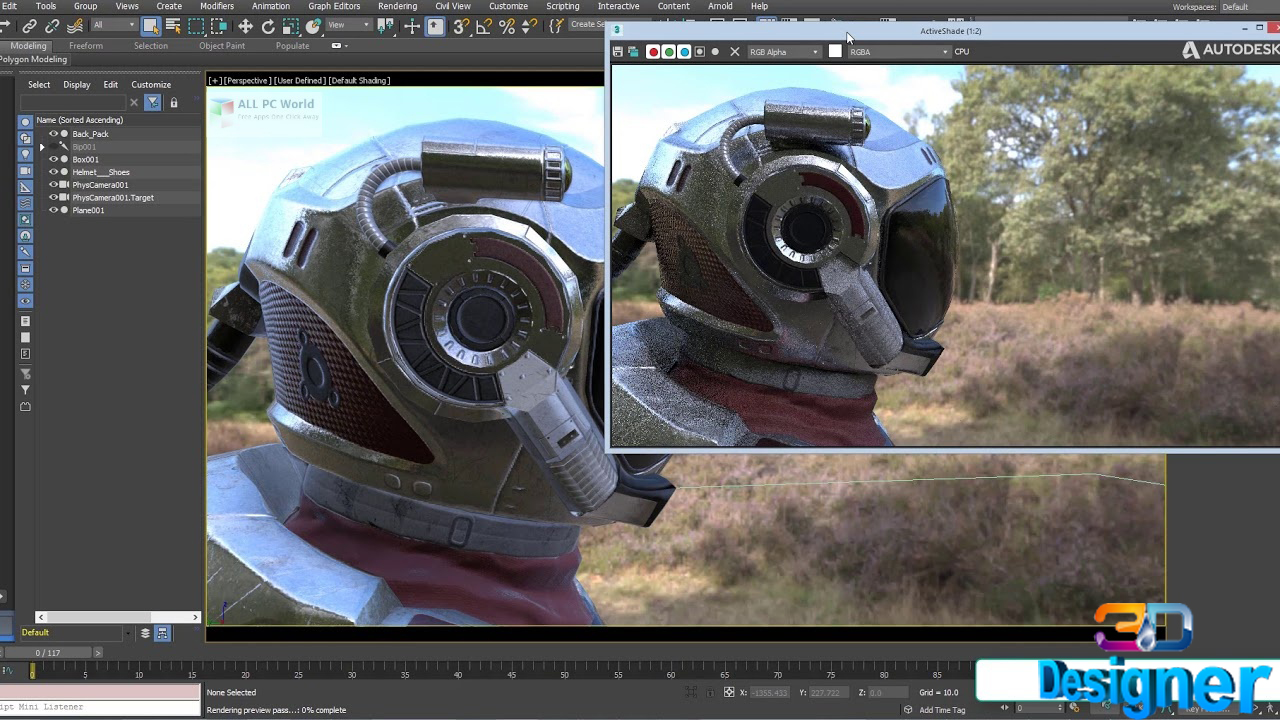Click Add Time Tag in status bar
The width and height of the screenshot is (1280, 720).
tap(942, 710)
